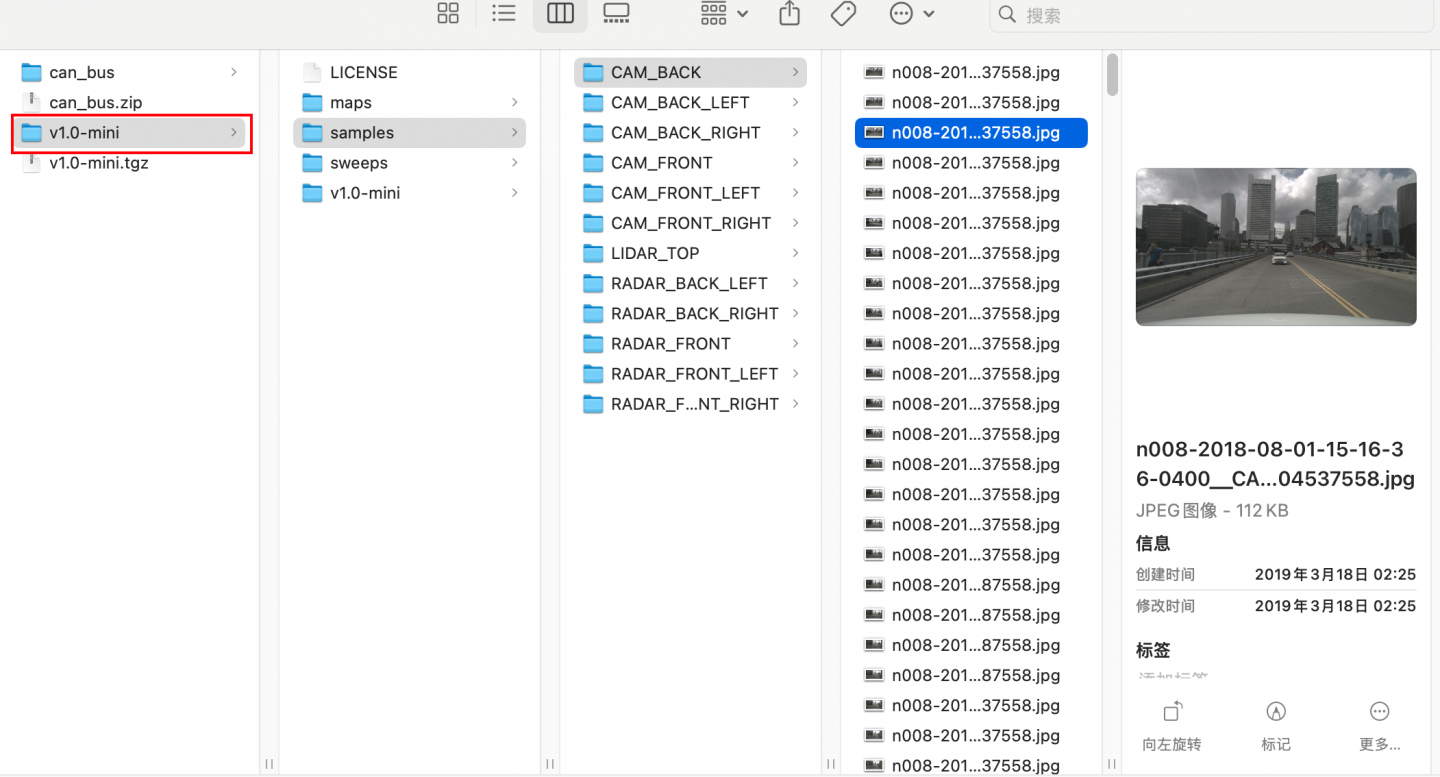This screenshot has height=777, width=1440.
Task: Select the v1.0-mini.tgz archive
Action: (x=98, y=163)
